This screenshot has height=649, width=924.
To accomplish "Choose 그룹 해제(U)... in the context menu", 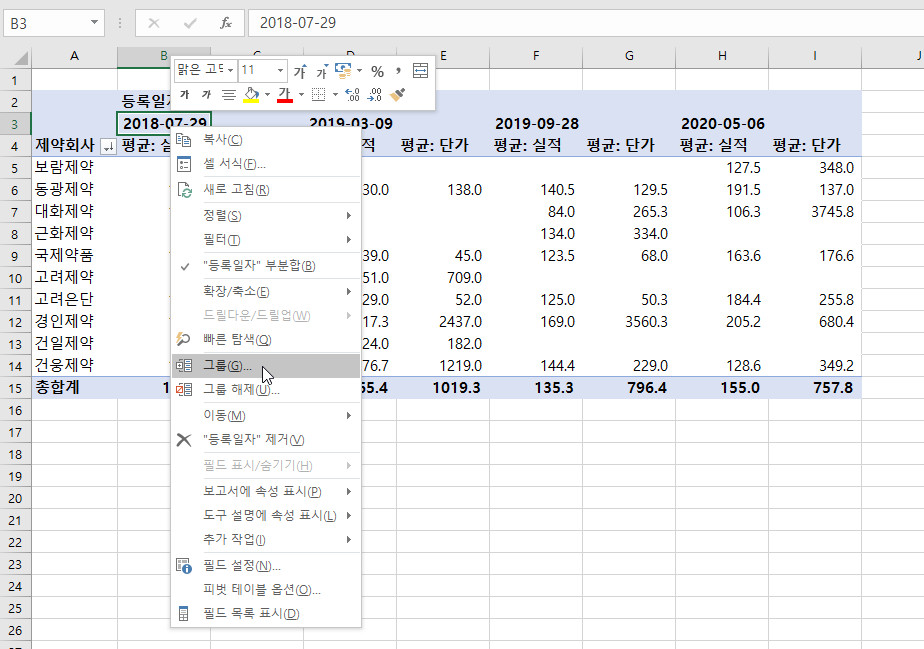I will pos(241,390).
